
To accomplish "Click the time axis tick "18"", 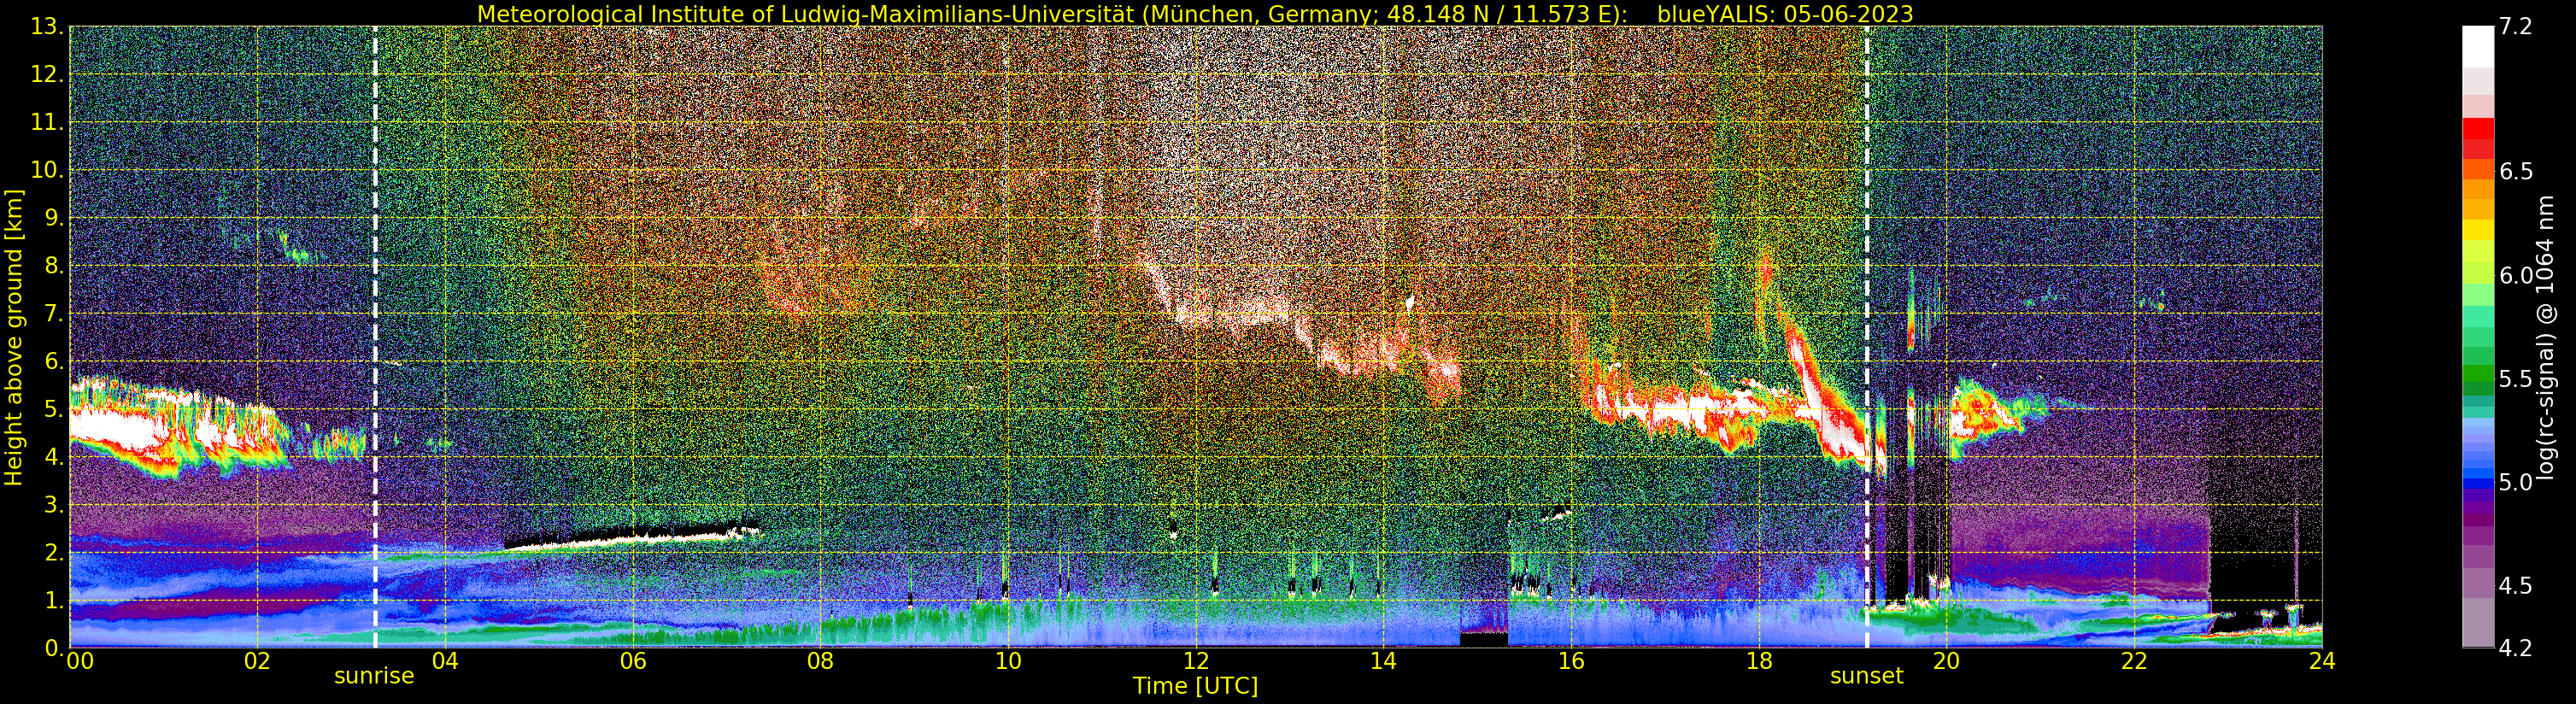I will coord(1759,661).
